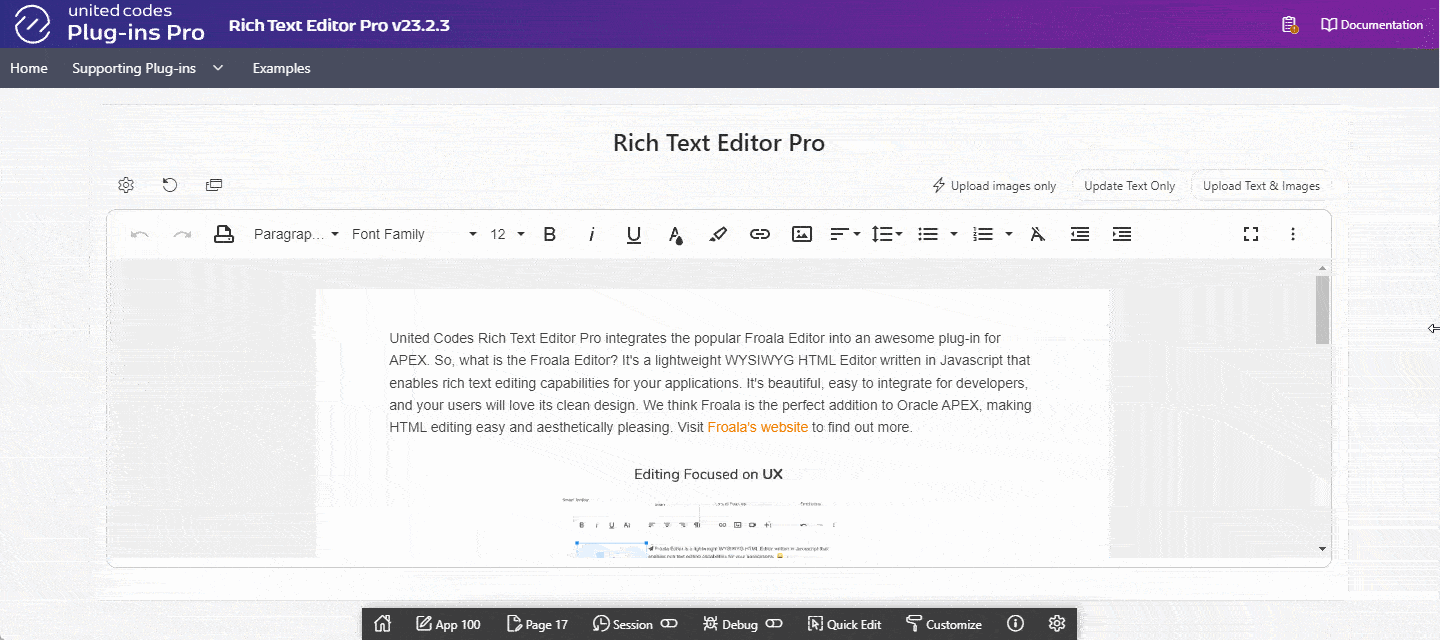Image resolution: width=1440 pixels, height=640 pixels.
Task: Click the Clear Formatting icon
Action: coord(1038,234)
